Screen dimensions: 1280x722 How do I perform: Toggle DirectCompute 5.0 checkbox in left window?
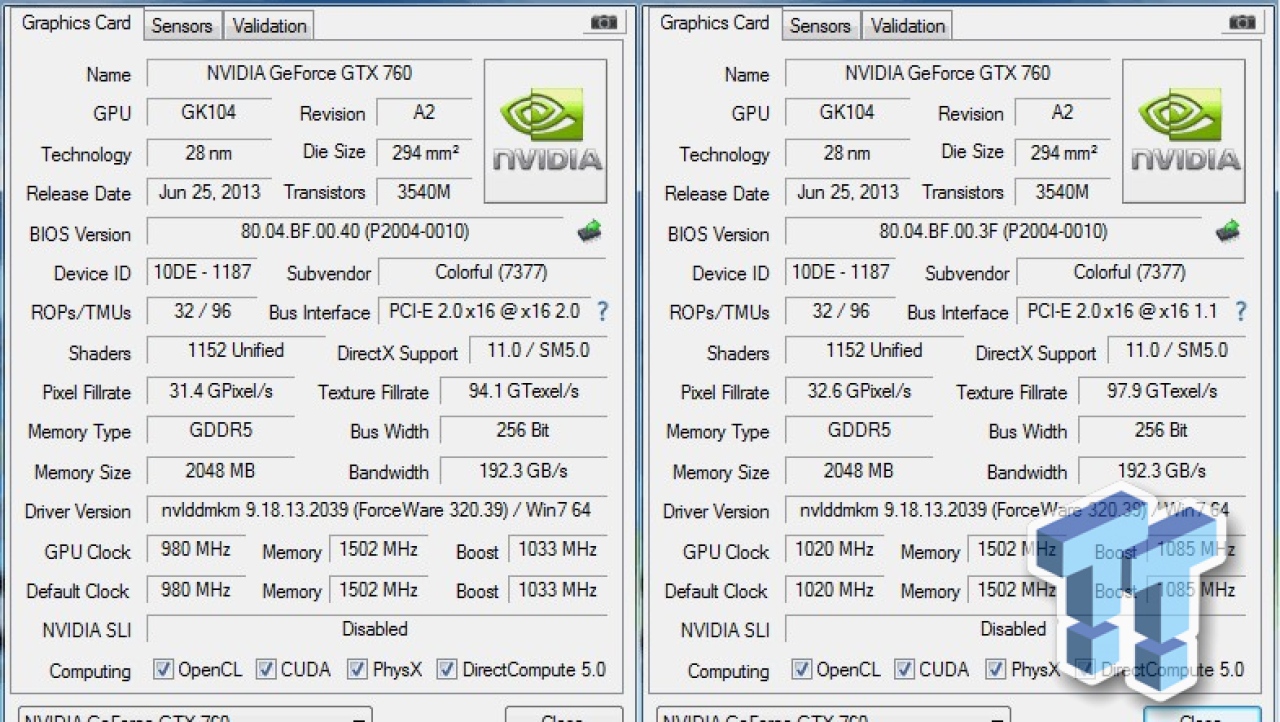pos(446,669)
